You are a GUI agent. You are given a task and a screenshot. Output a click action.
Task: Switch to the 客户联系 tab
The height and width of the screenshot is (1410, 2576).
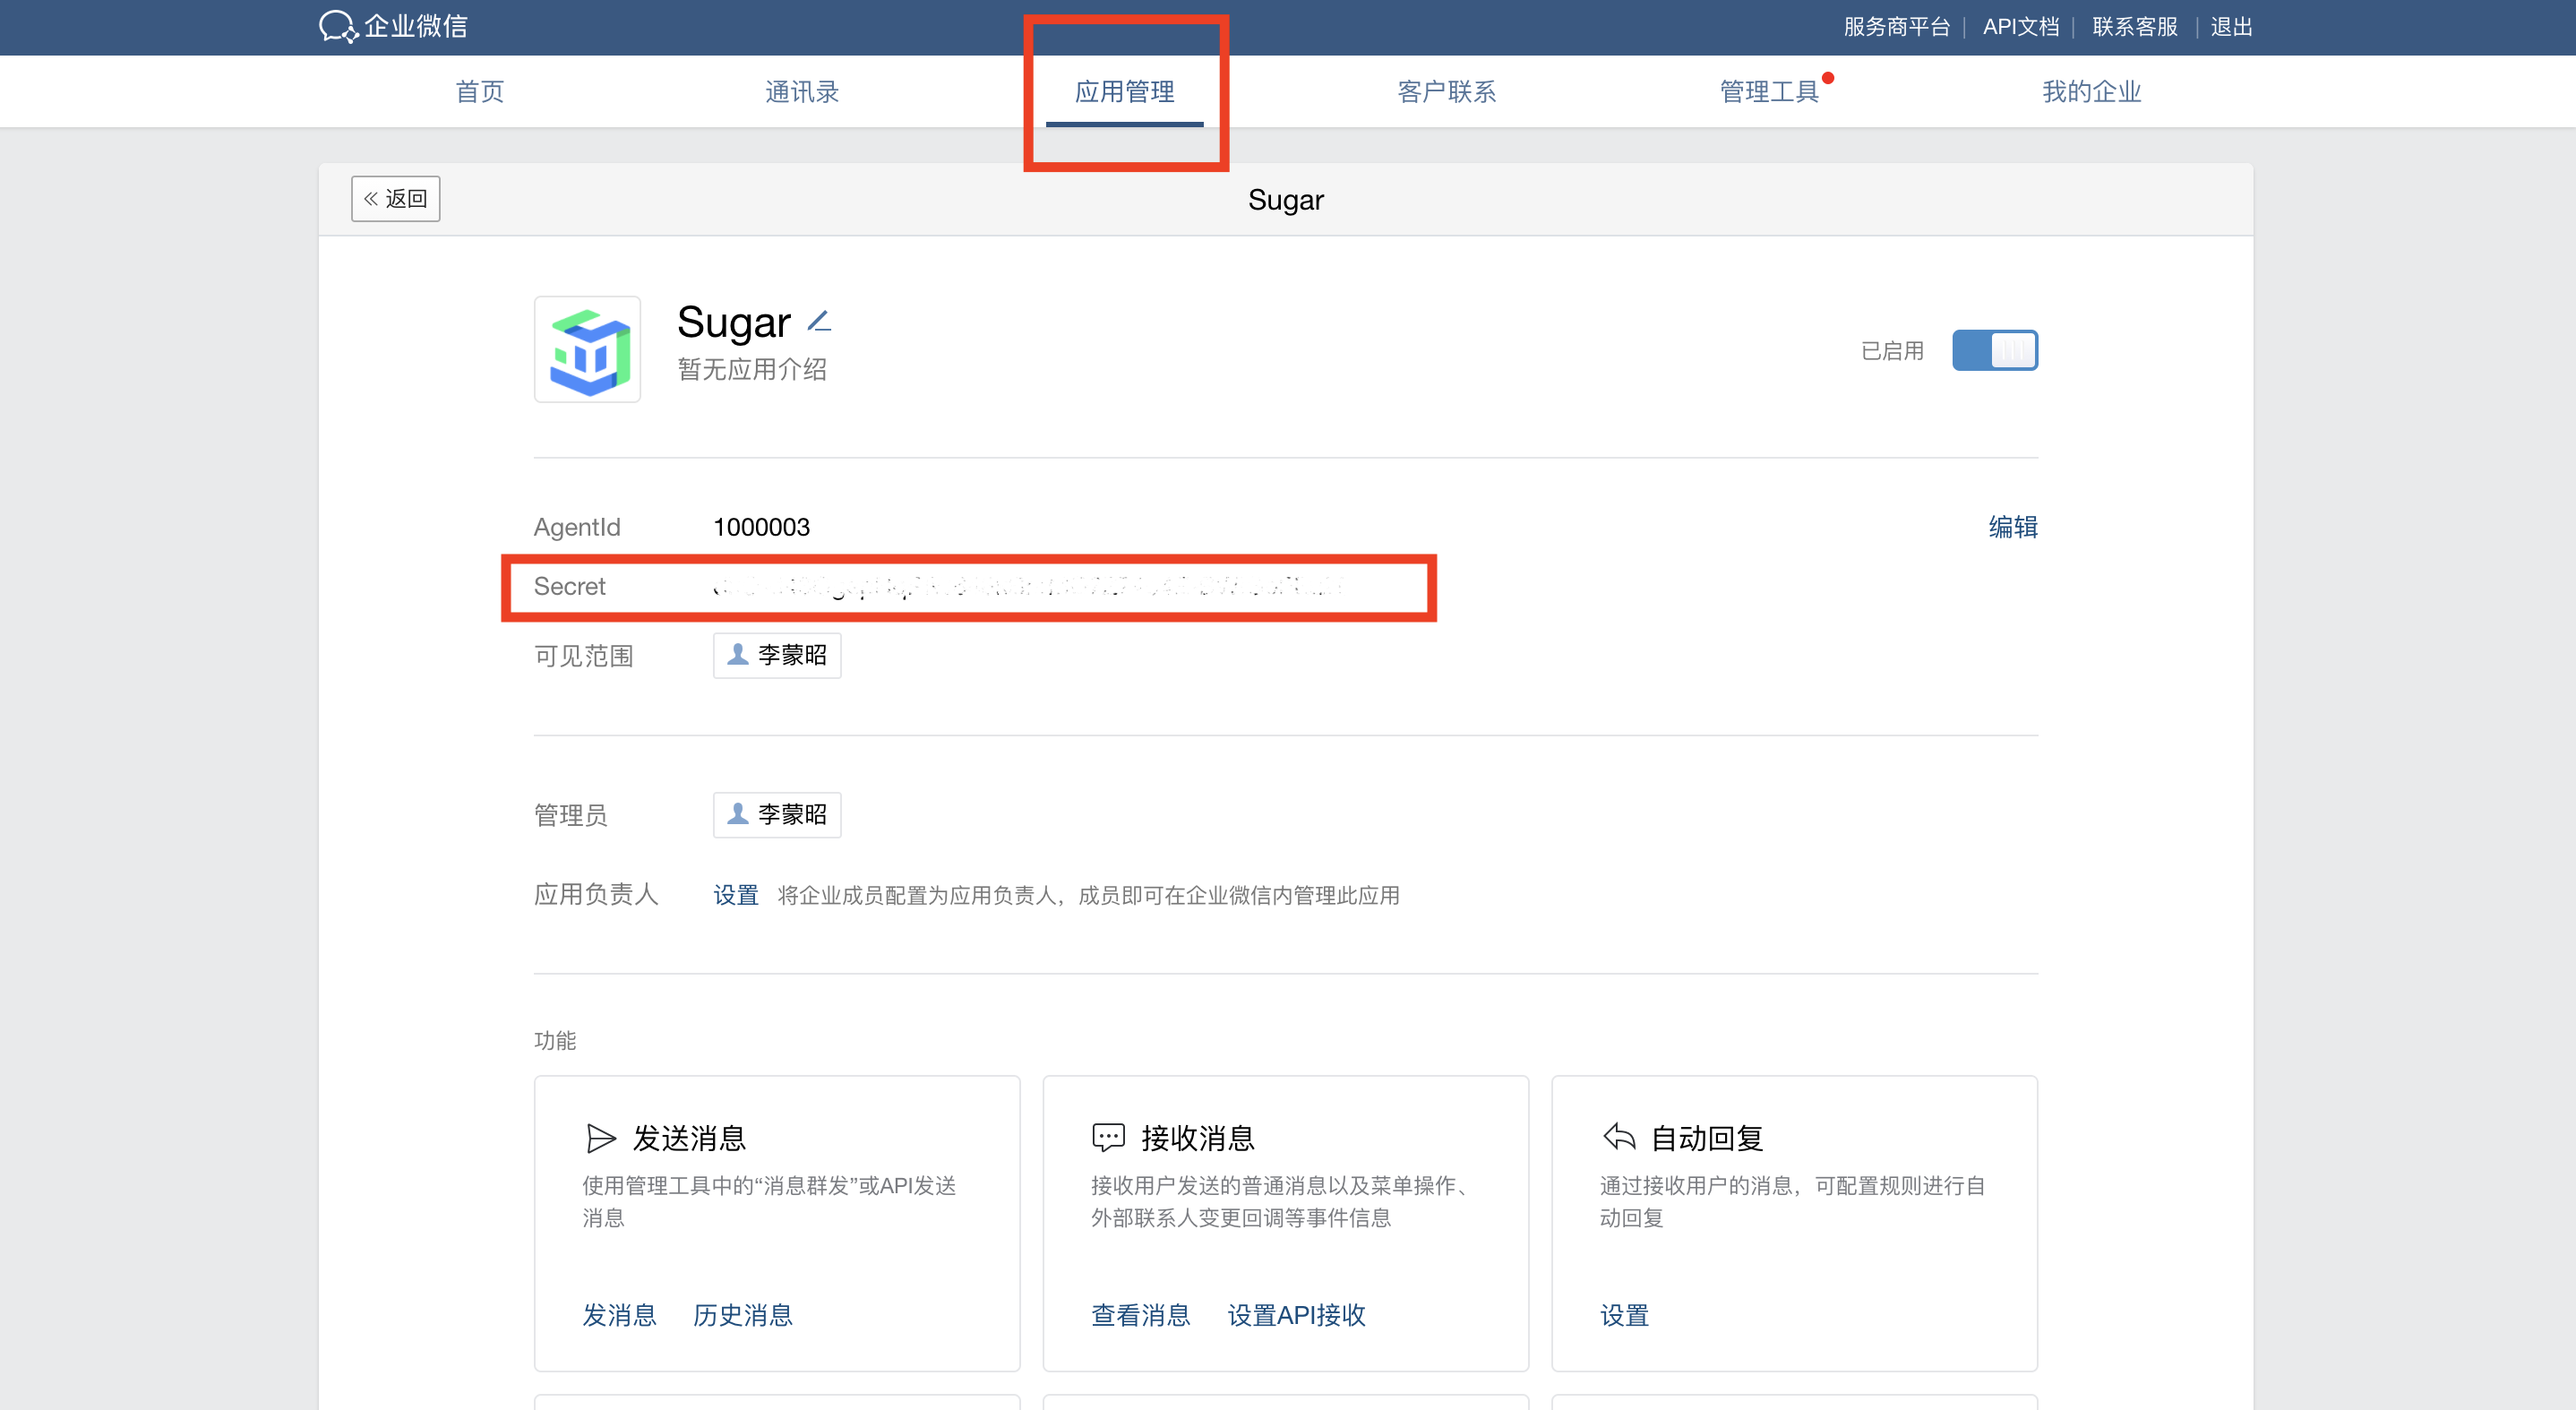1446,92
